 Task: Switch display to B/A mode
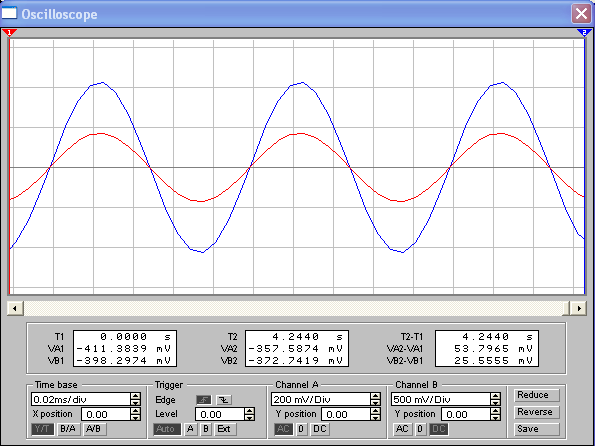(x=68, y=429)
